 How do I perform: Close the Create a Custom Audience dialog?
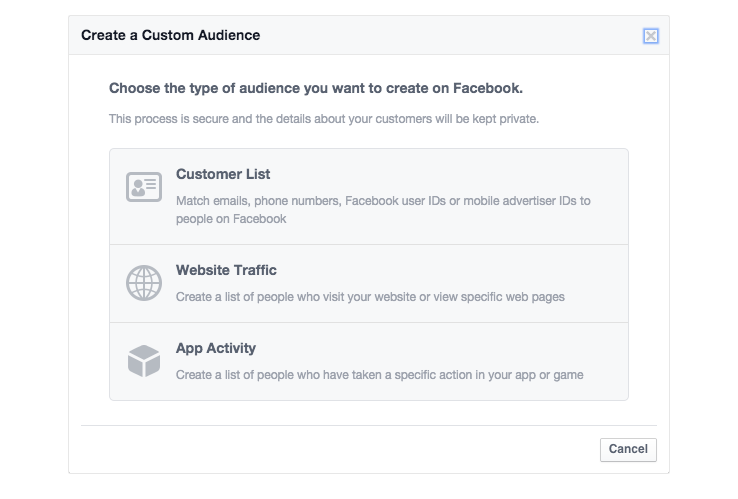[x=651, y=36]
